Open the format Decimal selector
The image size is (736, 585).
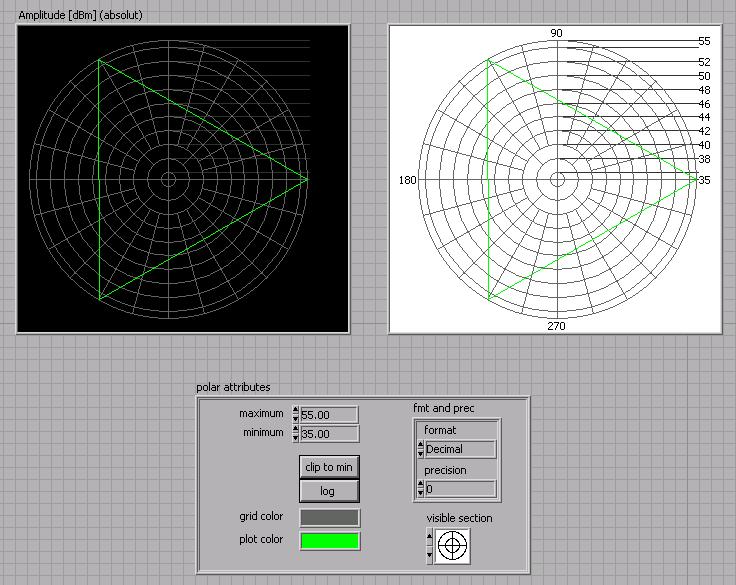(x=460, y=450)
